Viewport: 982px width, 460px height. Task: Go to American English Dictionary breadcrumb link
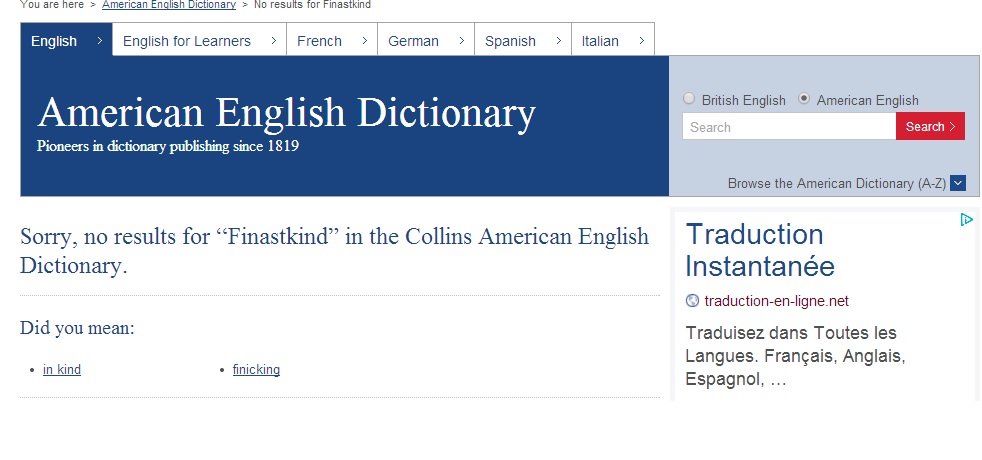coord(169,5)
